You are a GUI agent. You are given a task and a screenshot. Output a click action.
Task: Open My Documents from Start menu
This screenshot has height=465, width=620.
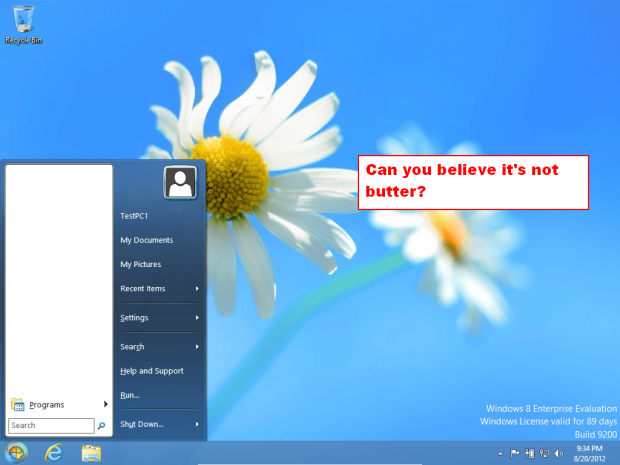point(147,240)
